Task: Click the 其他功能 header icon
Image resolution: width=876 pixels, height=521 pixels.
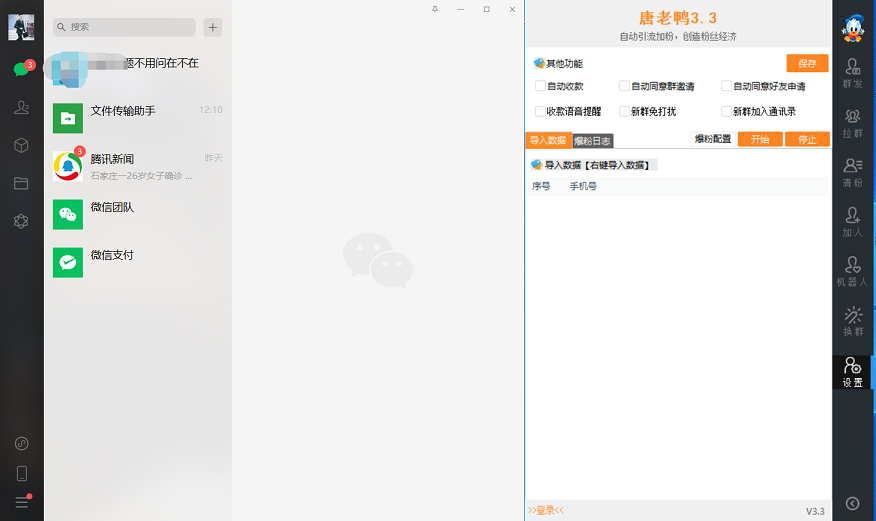Action: [x=539, y=63]
